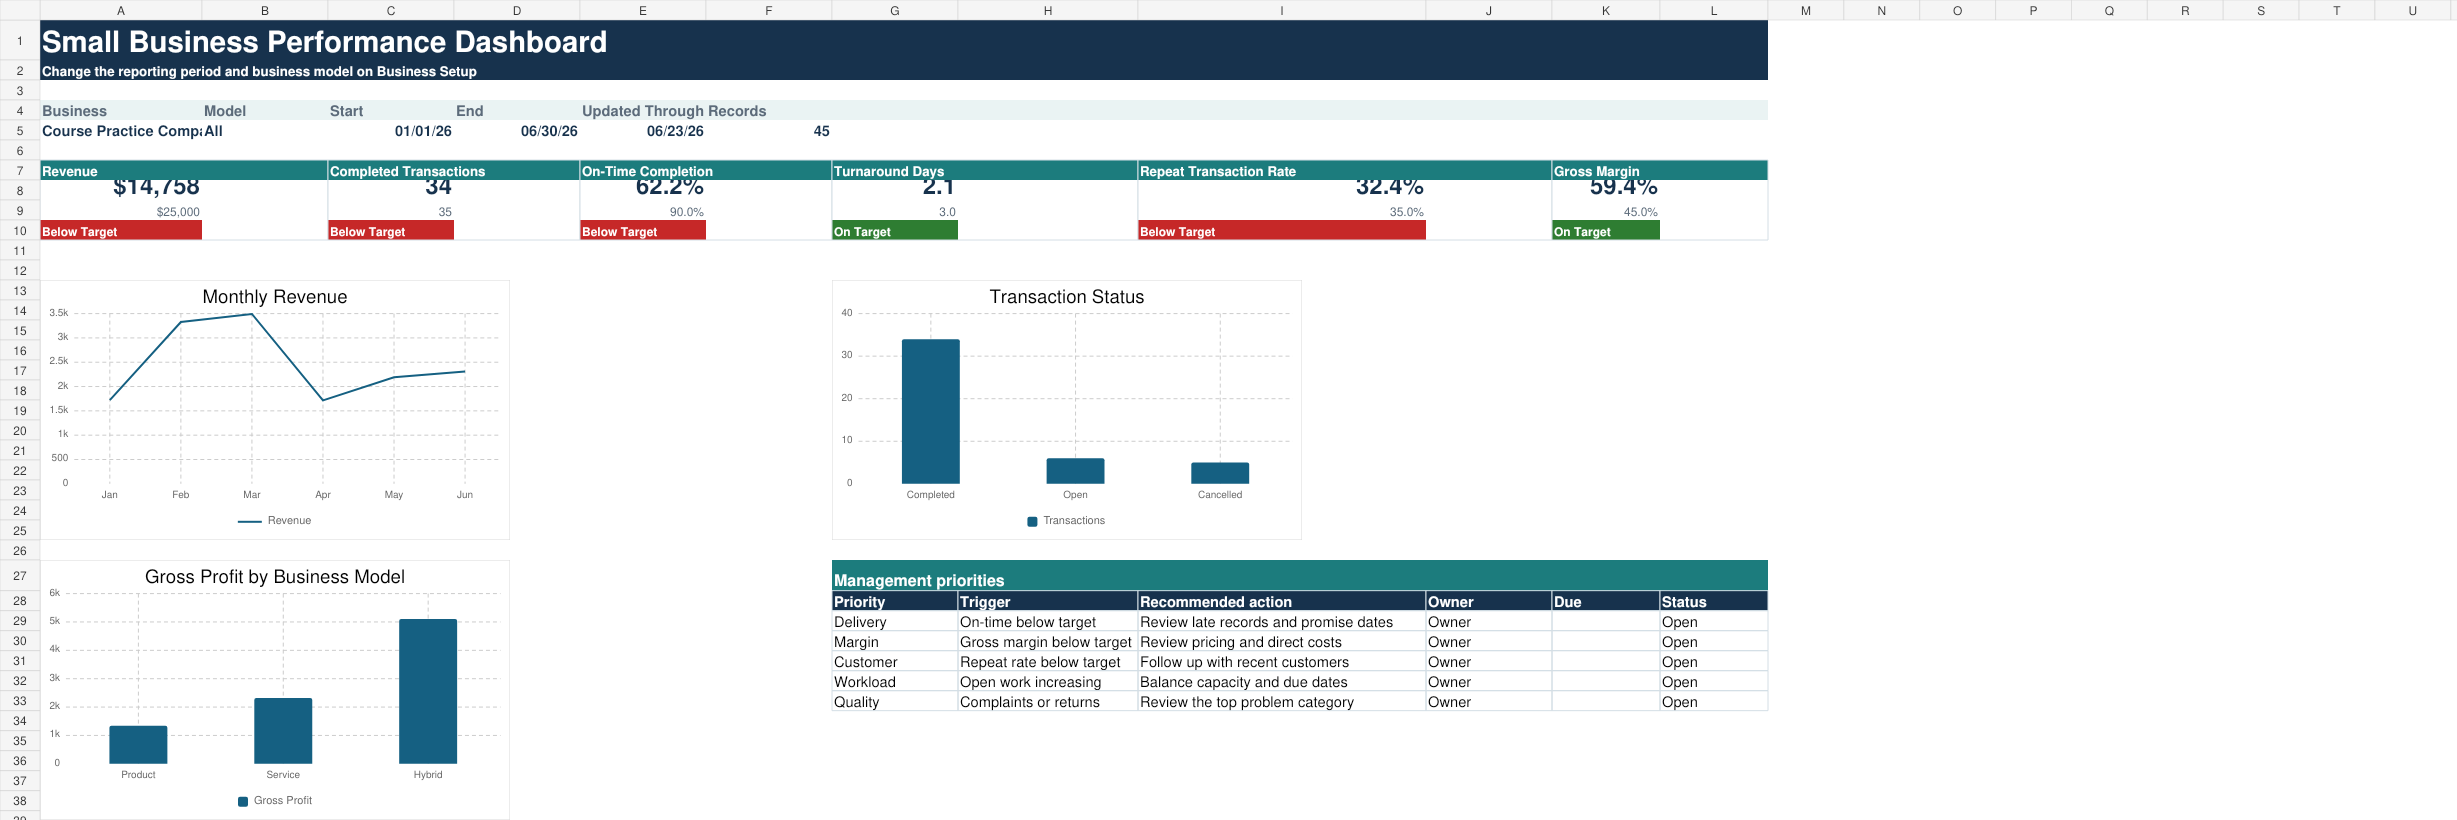This screenshot has width=2457, height=820.
Task: Click the $25,000 revenue target value
Action: pyautogui.click(x=178, y=212)
